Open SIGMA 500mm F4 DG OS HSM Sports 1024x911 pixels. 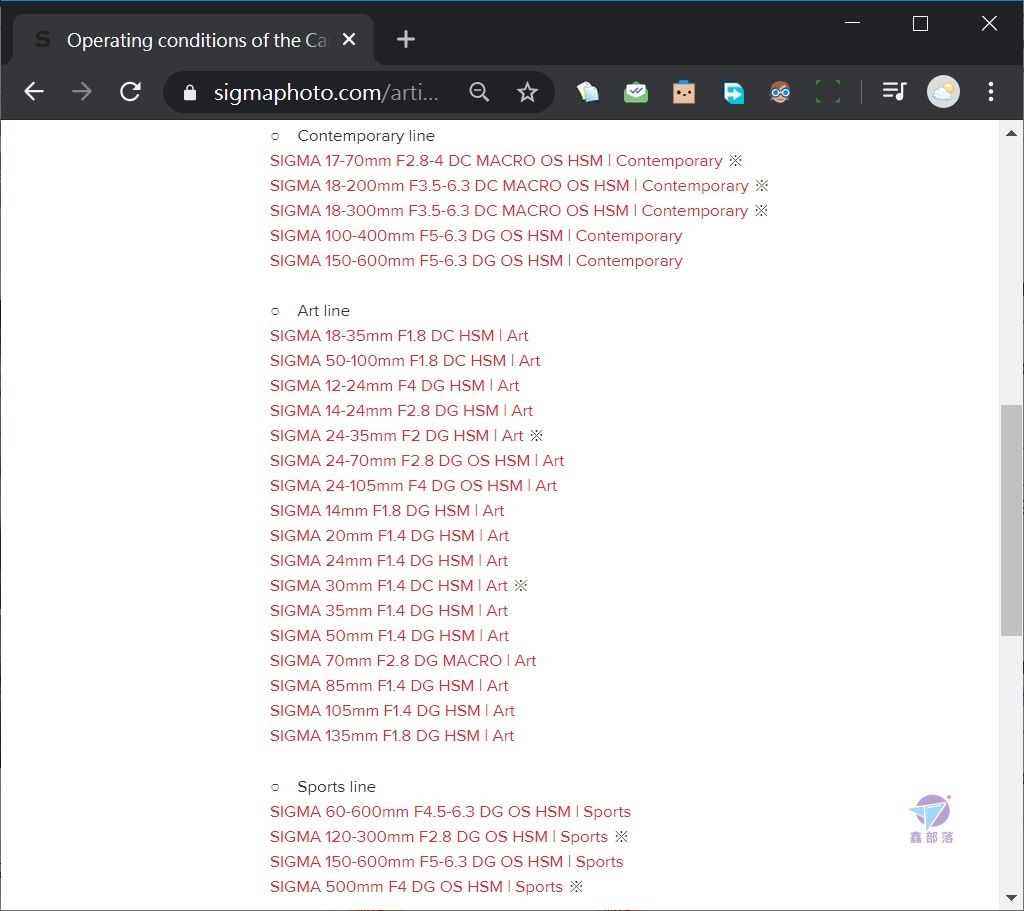[416, 887]
